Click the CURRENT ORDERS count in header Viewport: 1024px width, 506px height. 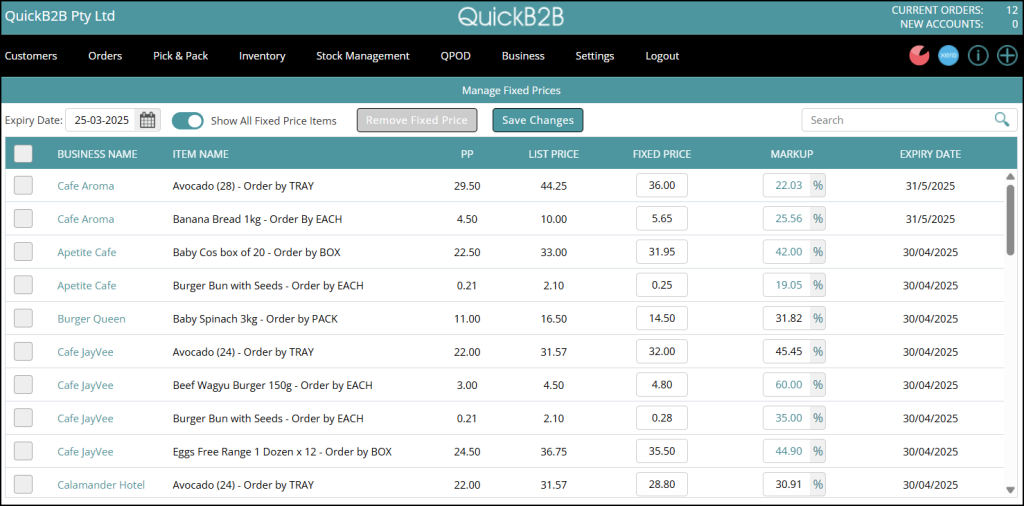[x=1012, y=10]
